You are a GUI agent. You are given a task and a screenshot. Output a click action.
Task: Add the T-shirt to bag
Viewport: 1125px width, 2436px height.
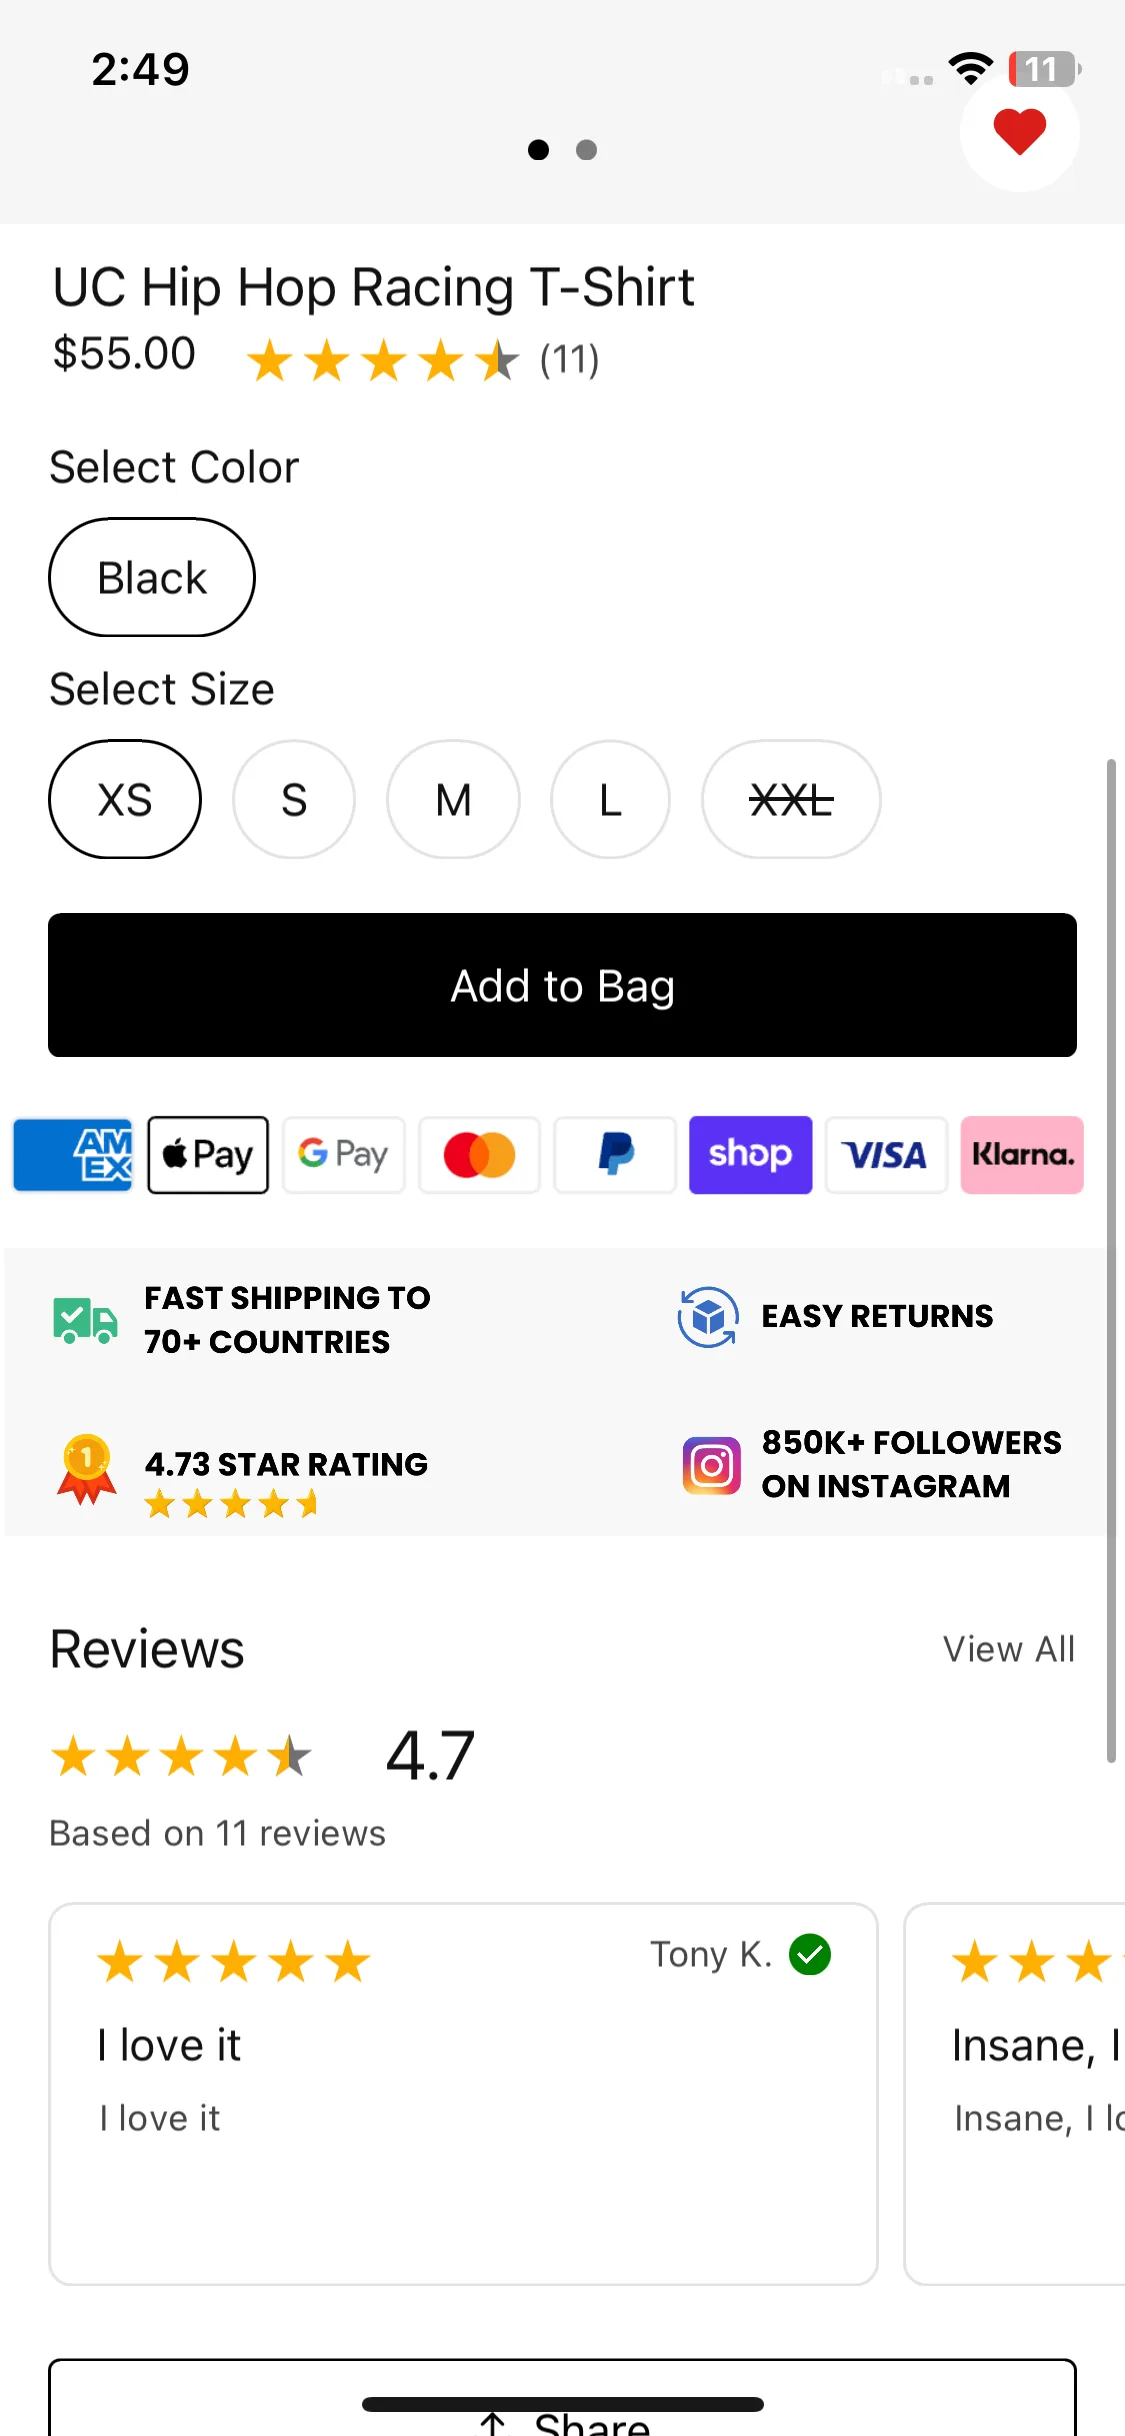tap(562, 985)
